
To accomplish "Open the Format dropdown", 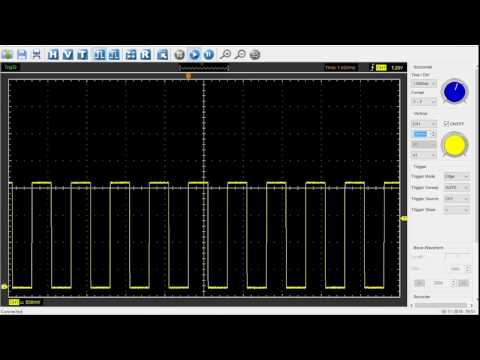I will (x=424, y=101).
